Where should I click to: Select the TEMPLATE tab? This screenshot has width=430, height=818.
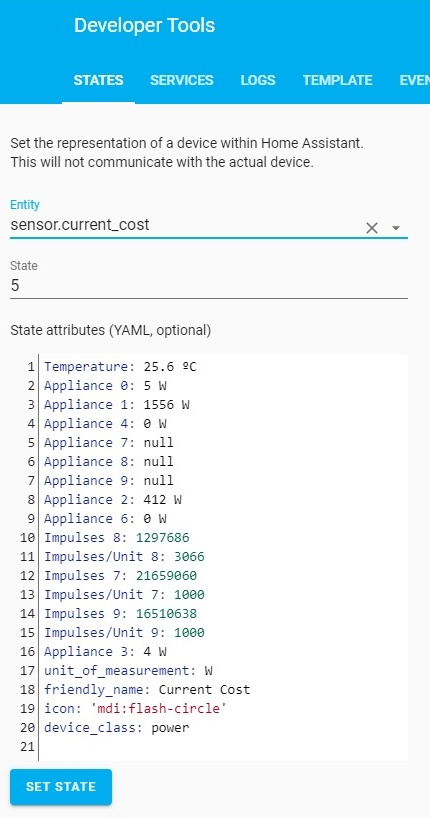[x=338, y=80]
